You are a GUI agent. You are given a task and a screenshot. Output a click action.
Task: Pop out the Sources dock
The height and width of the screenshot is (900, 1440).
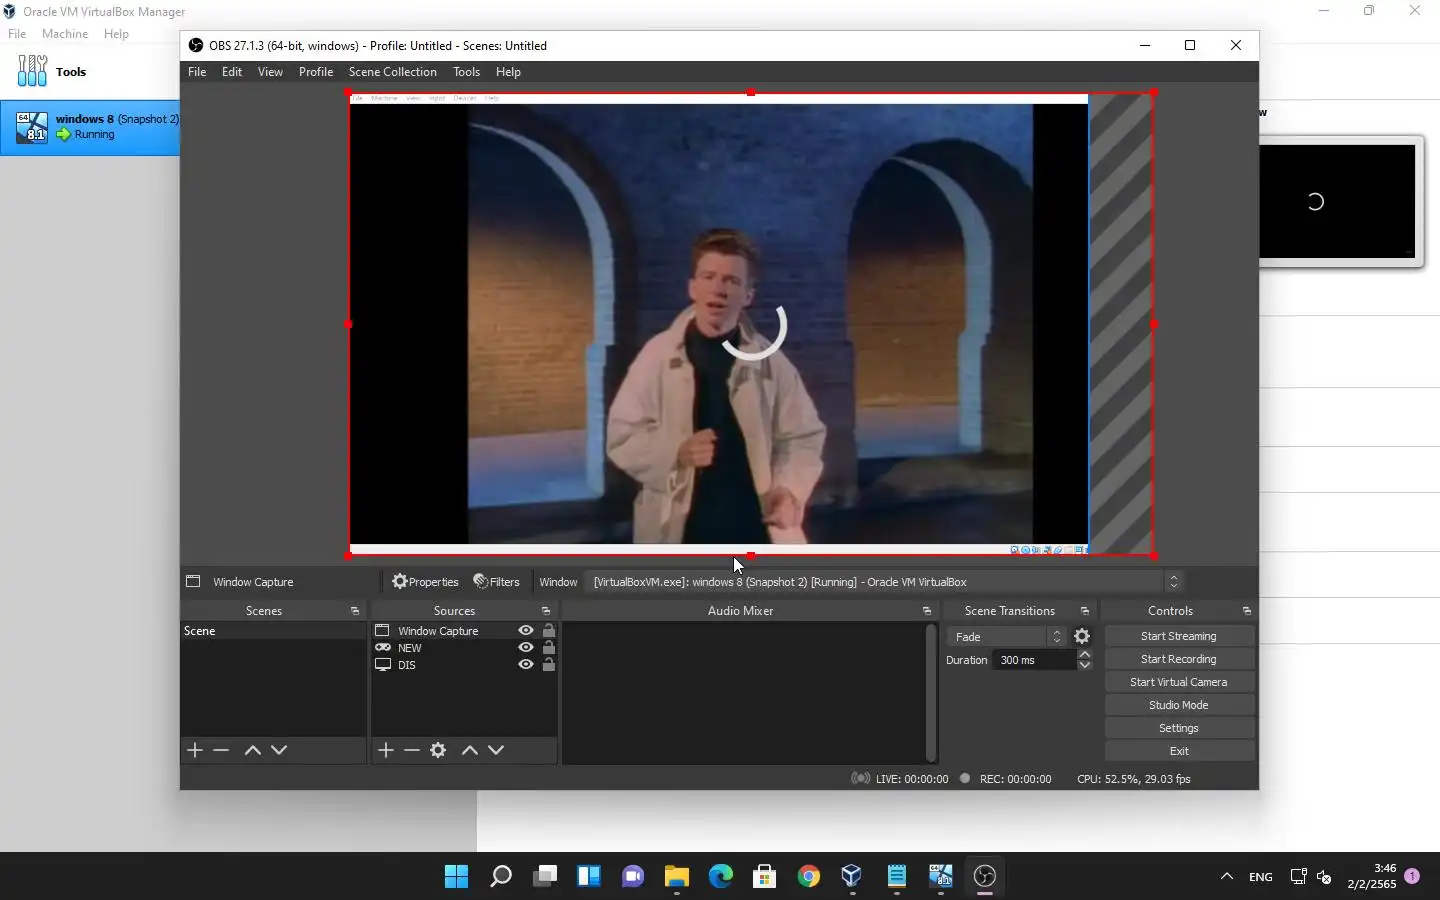[x=546, y=611]
